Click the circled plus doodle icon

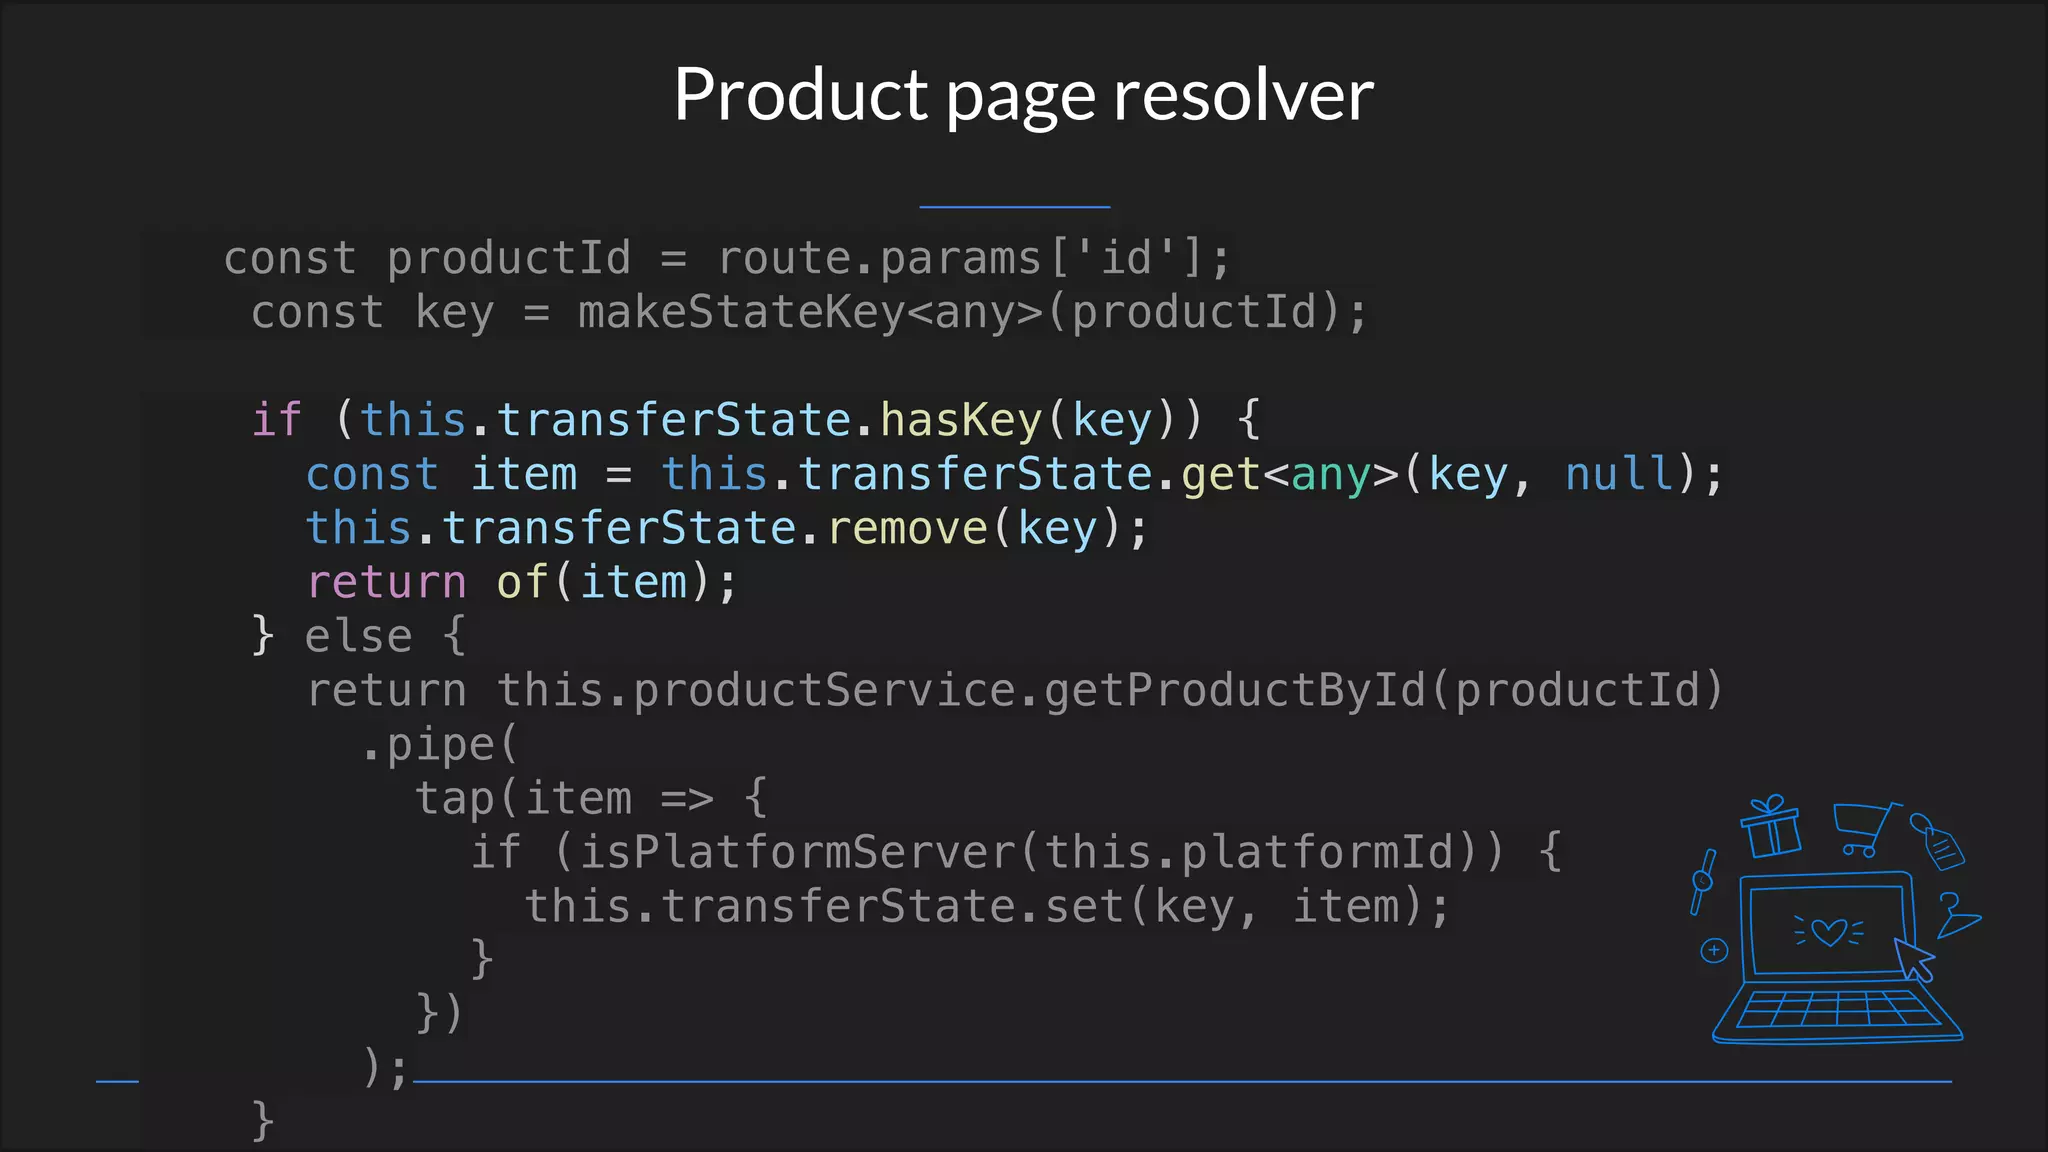(x=1714, y=950)
